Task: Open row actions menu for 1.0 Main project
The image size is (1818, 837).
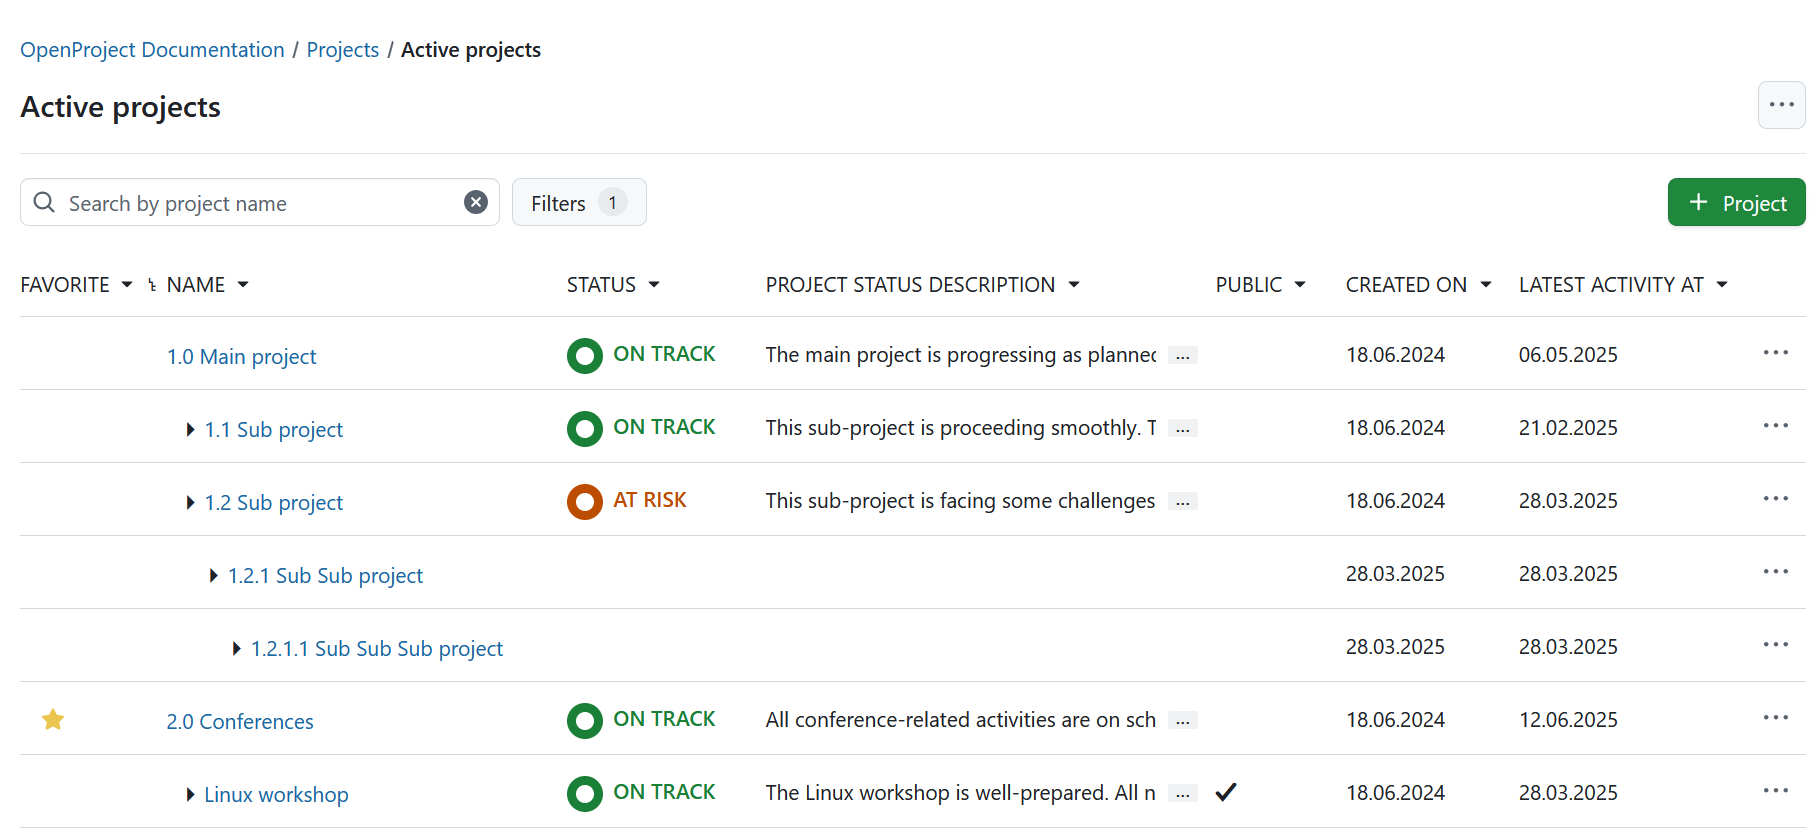Action: pos(1775,353)
